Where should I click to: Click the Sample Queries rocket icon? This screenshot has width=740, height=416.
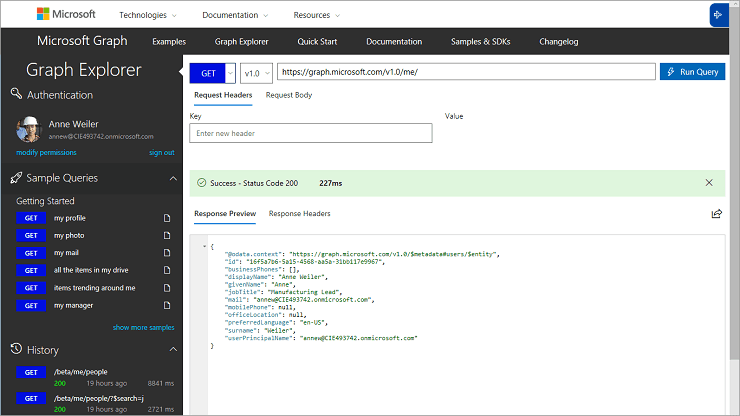[x=16, y=178]
